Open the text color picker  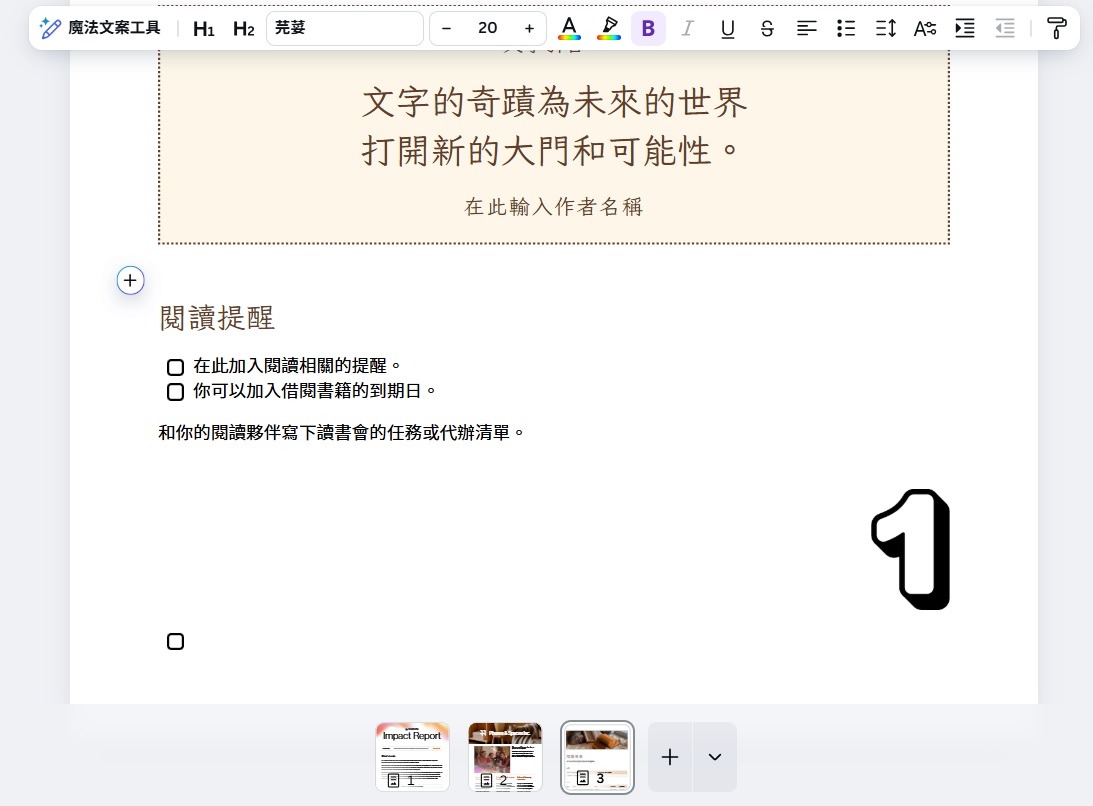[x=569, y=29]
